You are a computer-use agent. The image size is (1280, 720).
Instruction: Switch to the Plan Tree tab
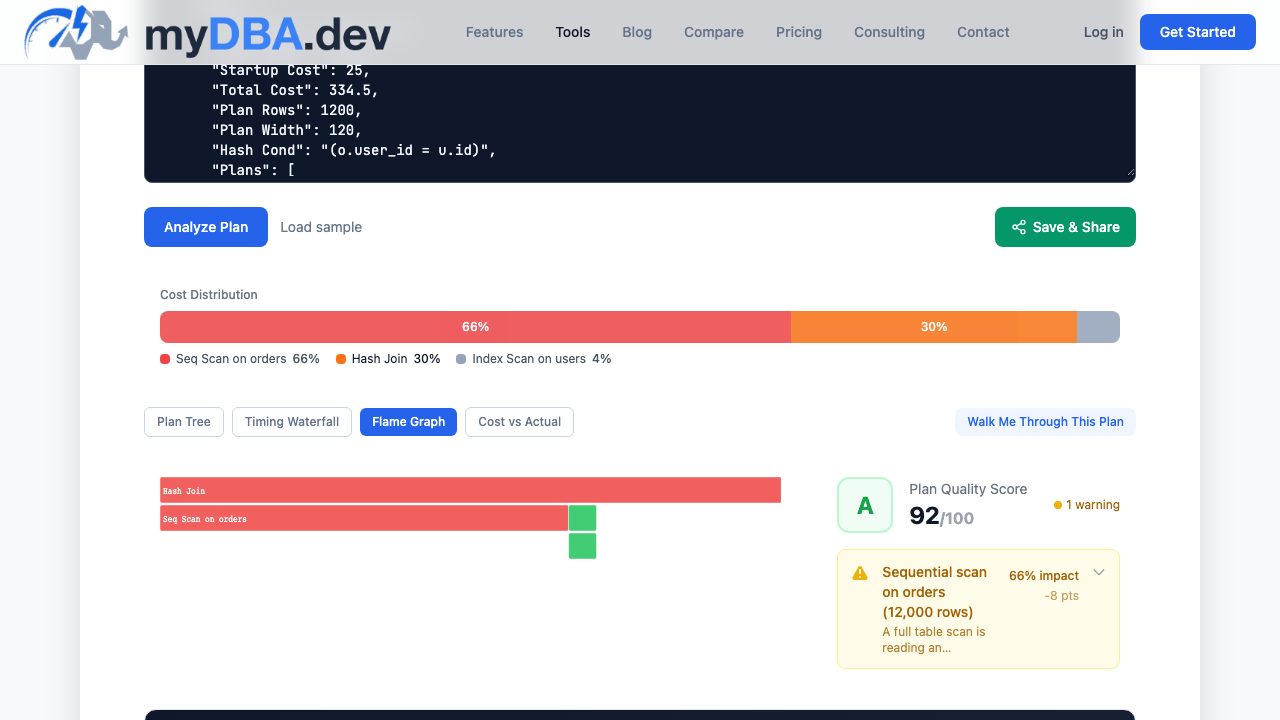184,422
